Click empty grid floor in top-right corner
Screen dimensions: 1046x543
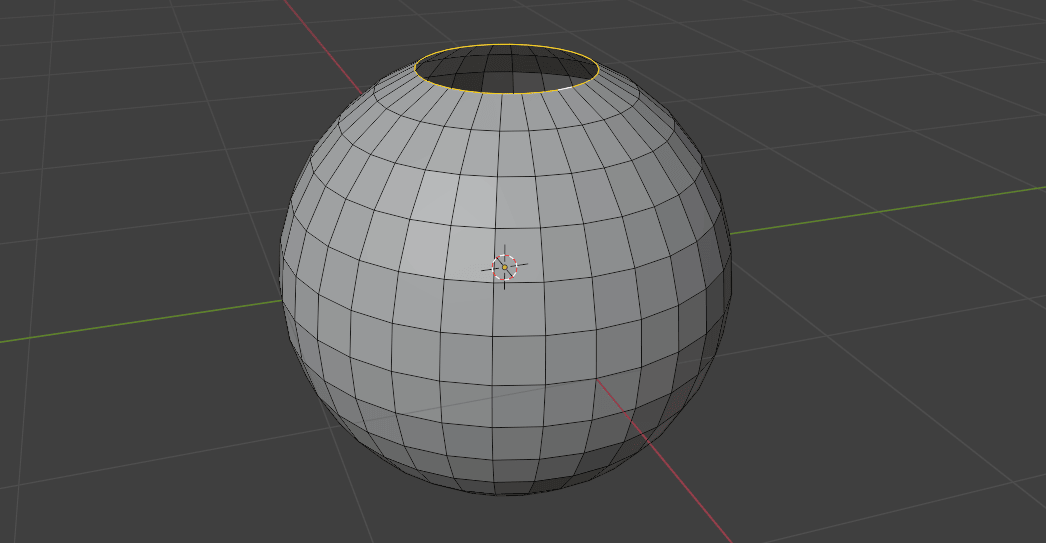tap(960, 60)
